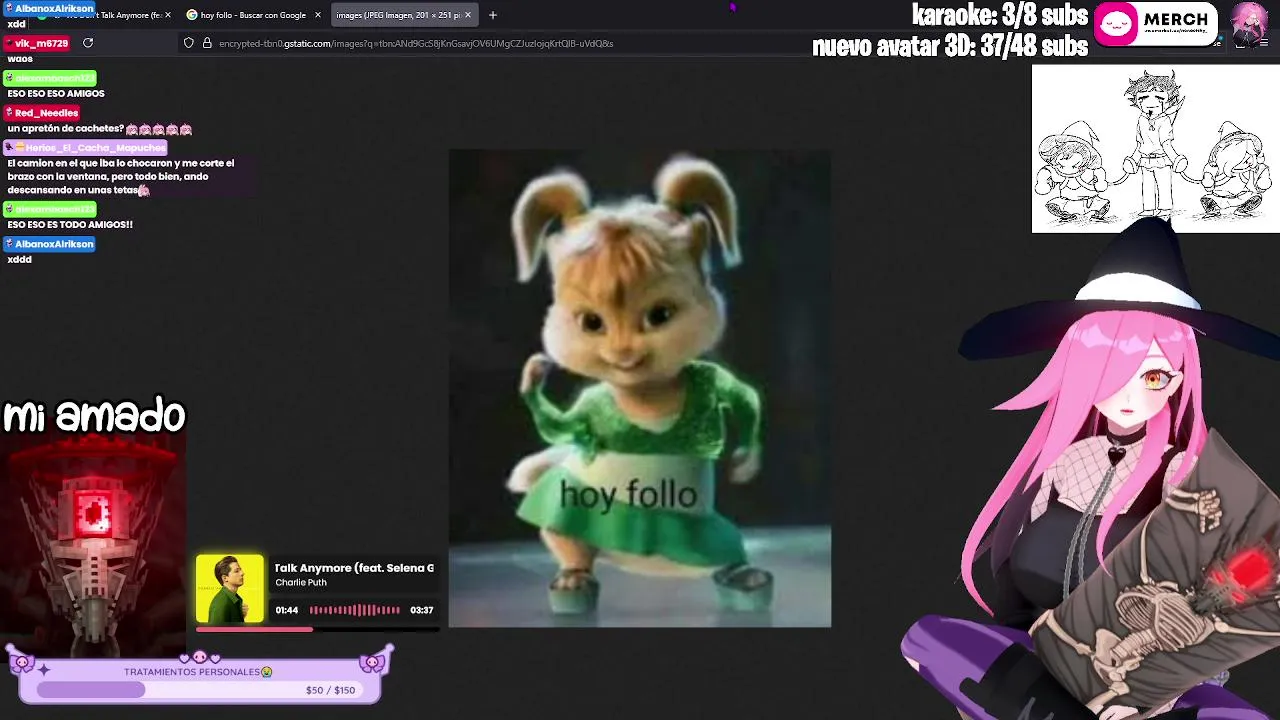Close the 'hoy follo - Buscar con Google' tab
Screen dimensions: 1280x720
coord(318,15)
